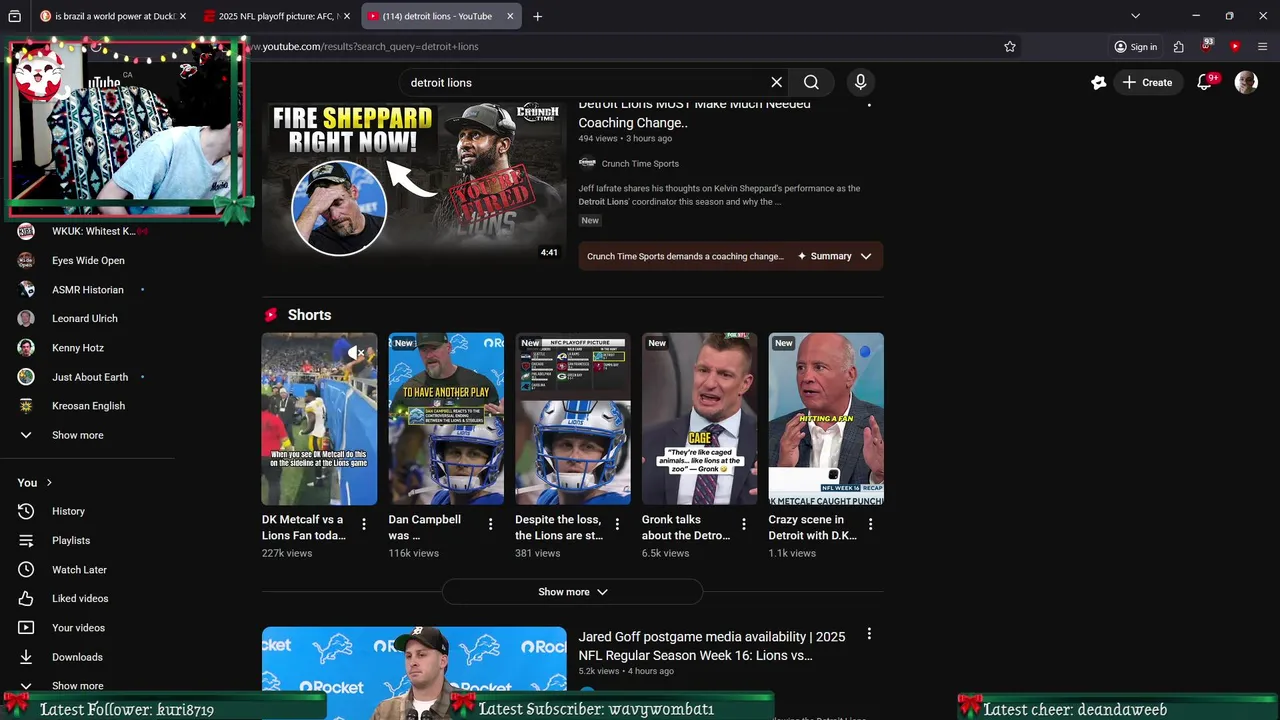Viewport: 1280px width, 720px height.
Task: Open the notifications bell
Action: (x=1205, y=82)
